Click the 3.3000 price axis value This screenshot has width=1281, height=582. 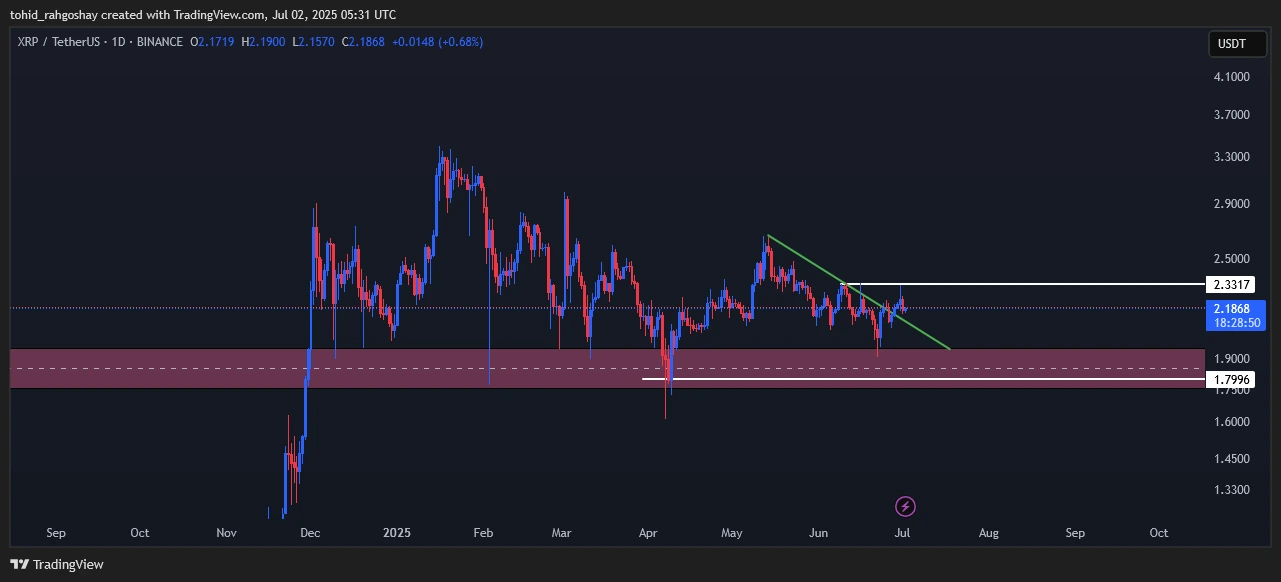coord(1231,157)
